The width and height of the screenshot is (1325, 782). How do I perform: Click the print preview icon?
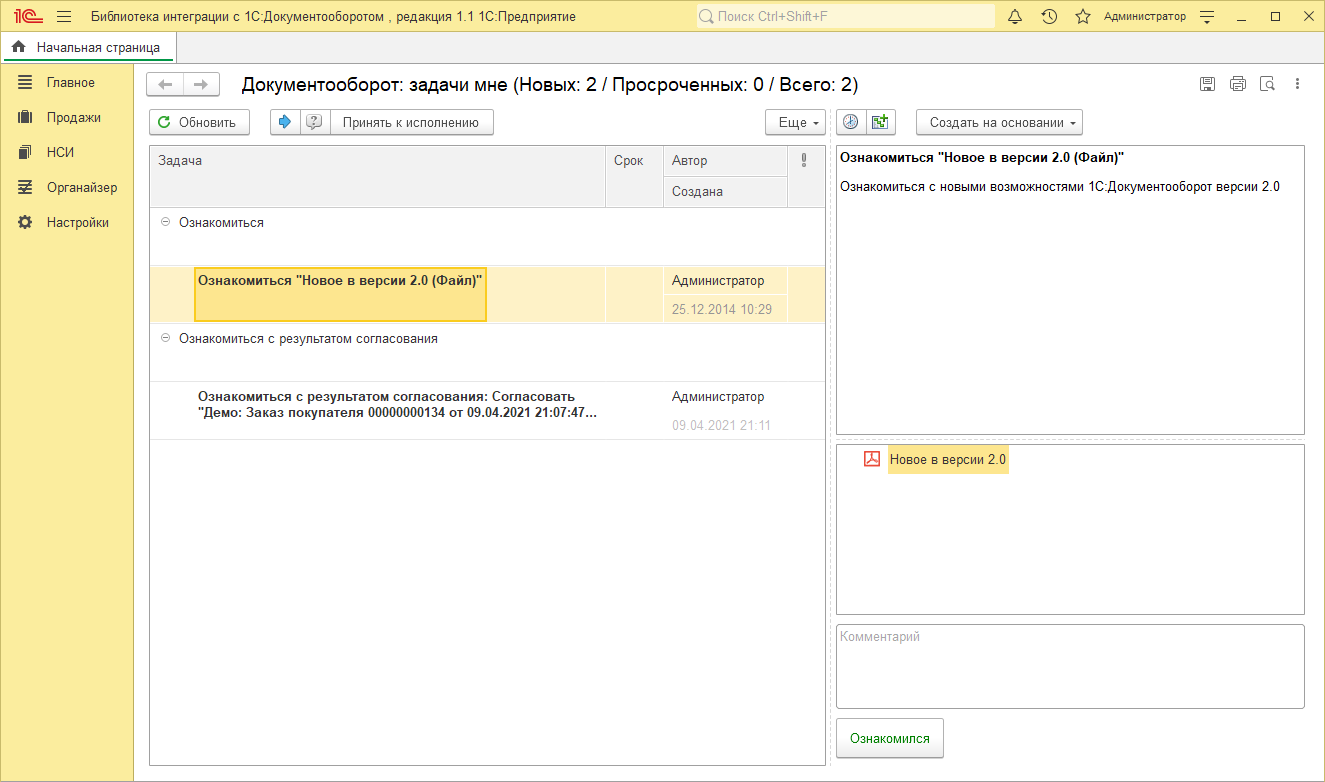coord(1267,84)
